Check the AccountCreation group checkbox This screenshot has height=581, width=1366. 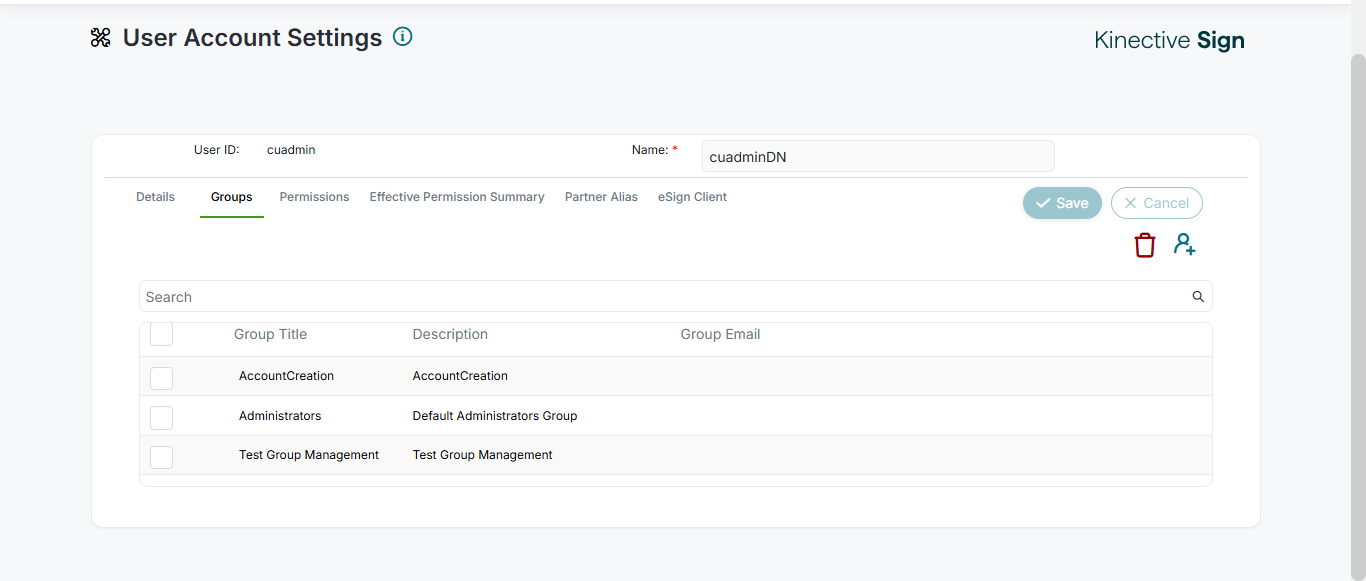161,377
